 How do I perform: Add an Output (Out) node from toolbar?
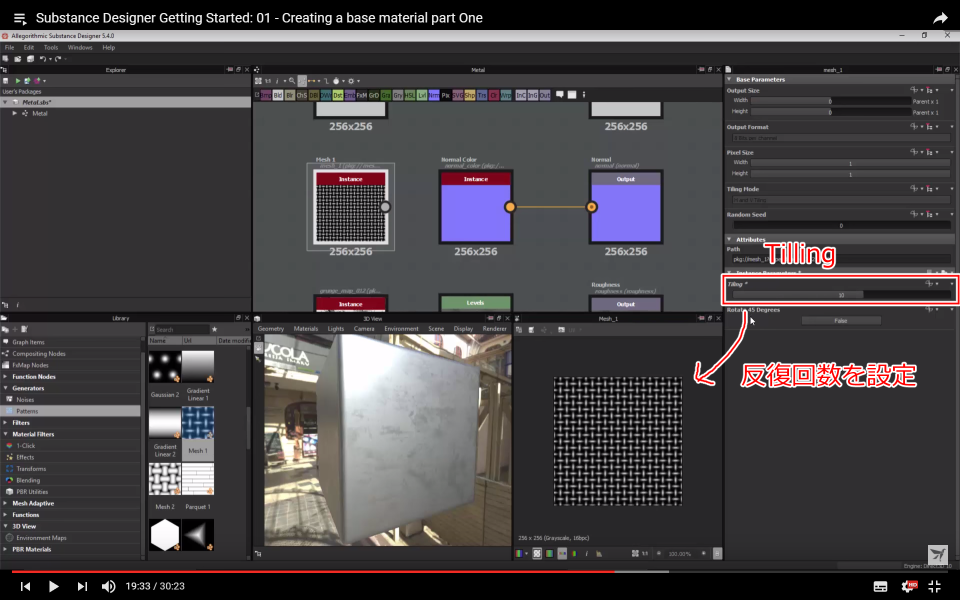tap(544, 95)
